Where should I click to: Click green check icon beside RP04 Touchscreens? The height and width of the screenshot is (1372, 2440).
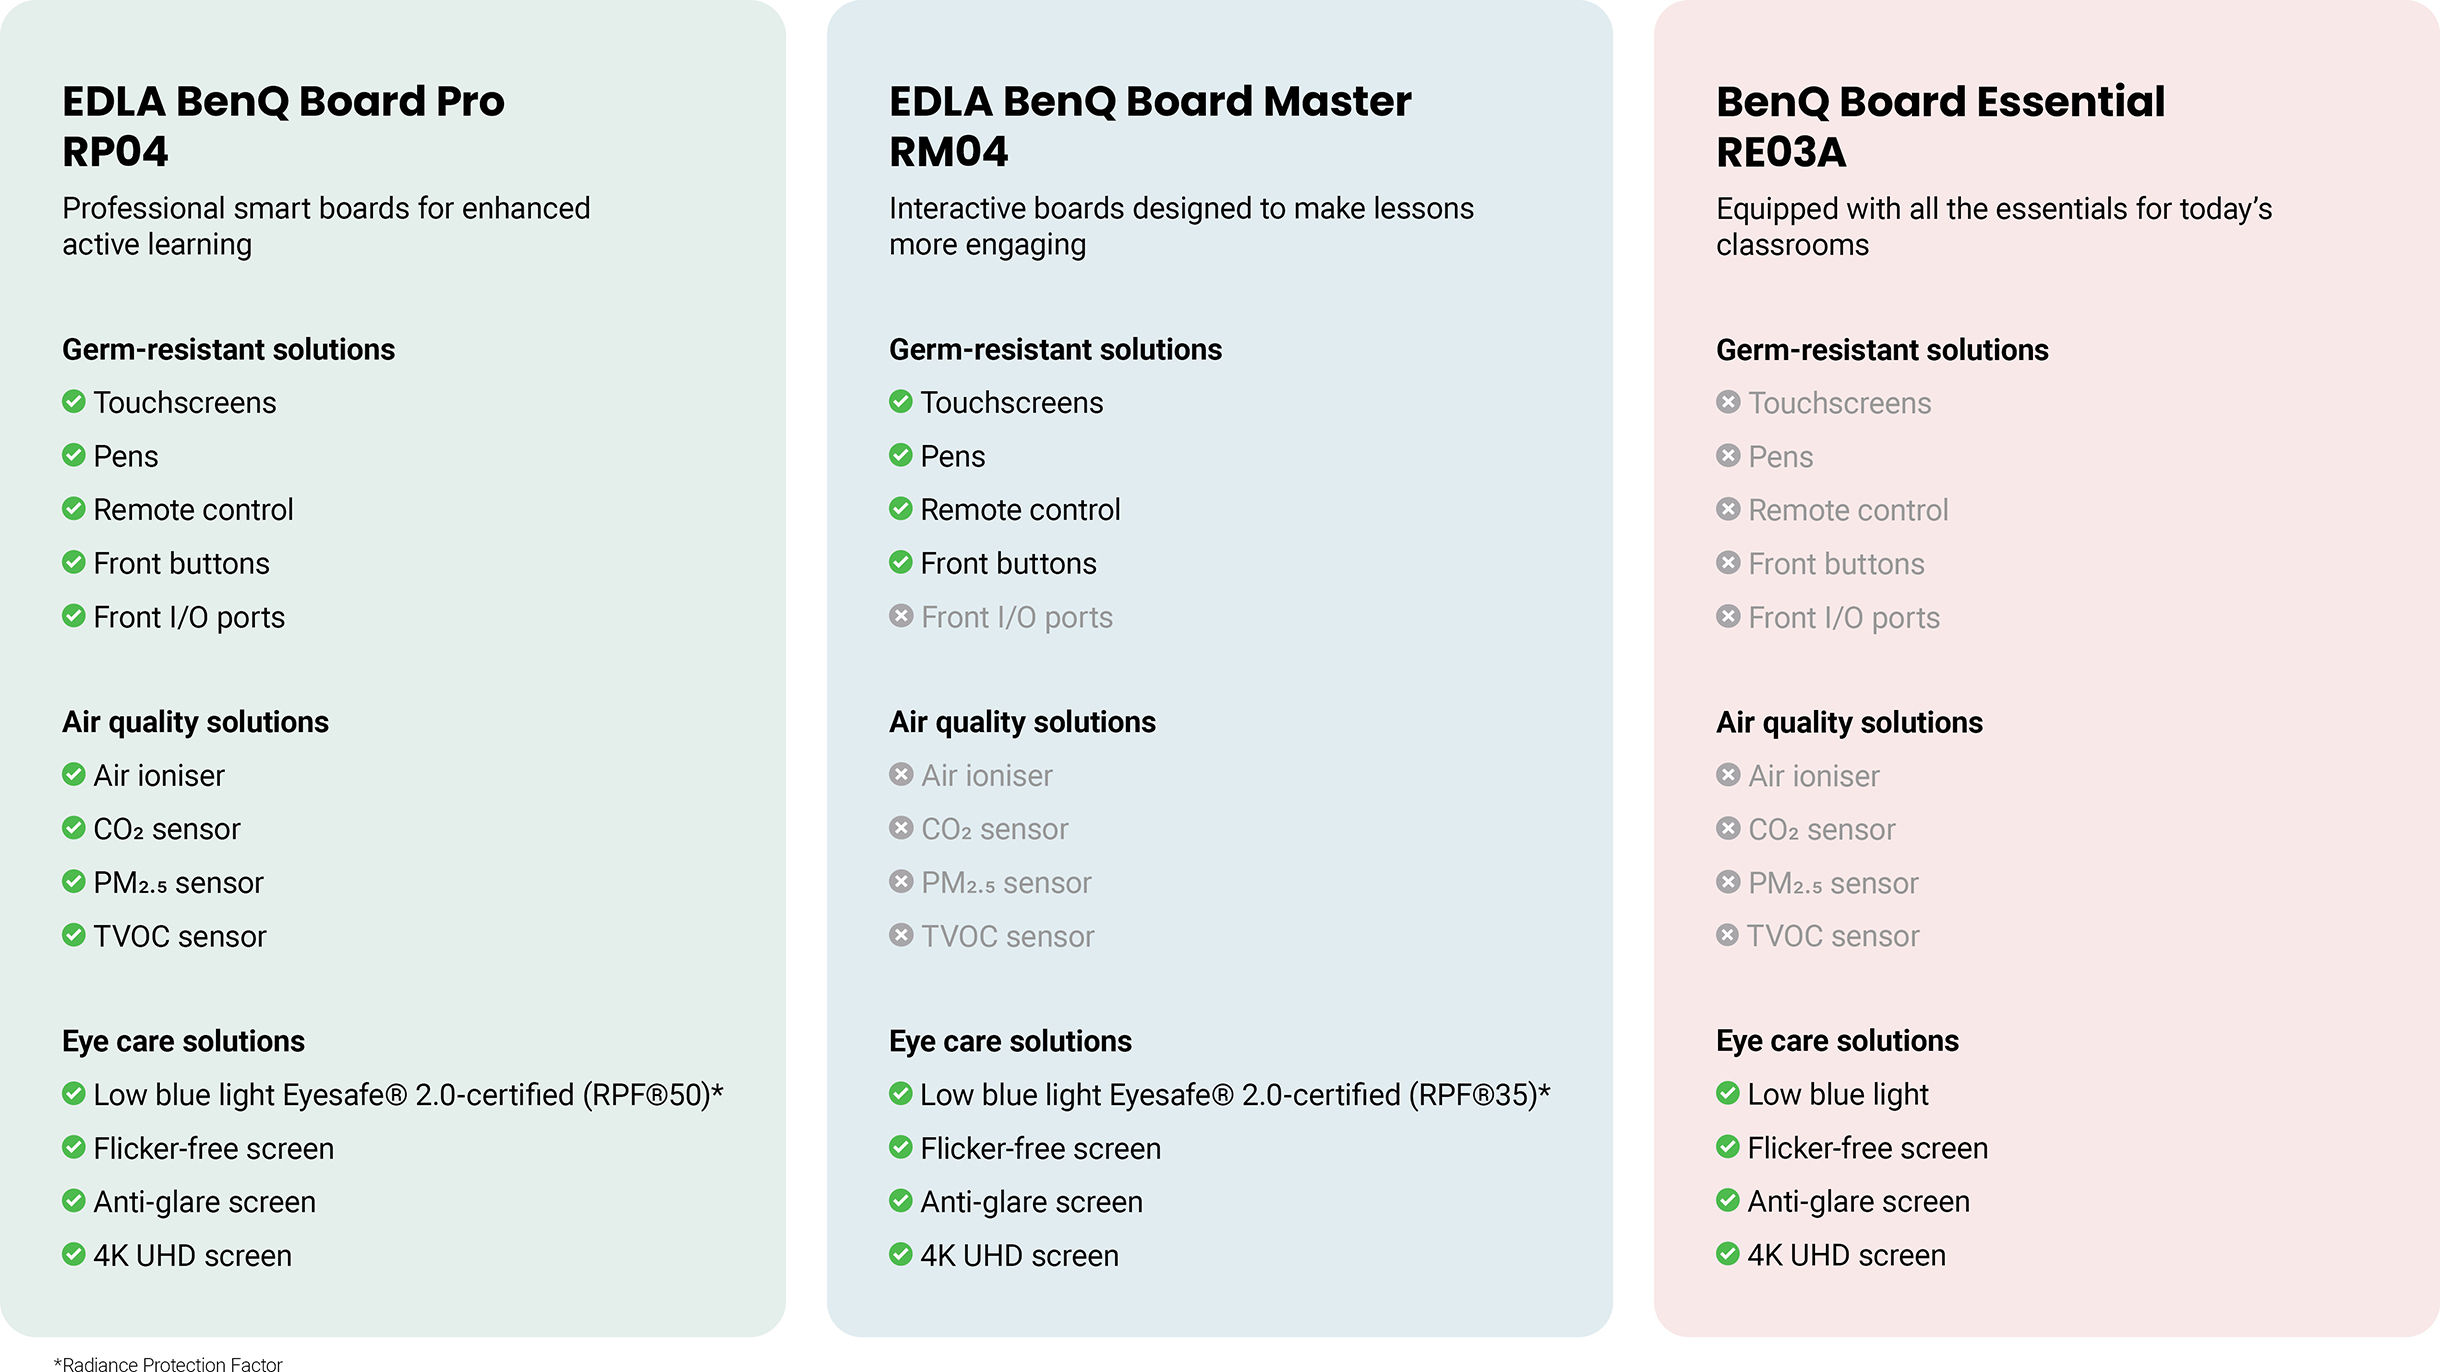tap(73, 401)
